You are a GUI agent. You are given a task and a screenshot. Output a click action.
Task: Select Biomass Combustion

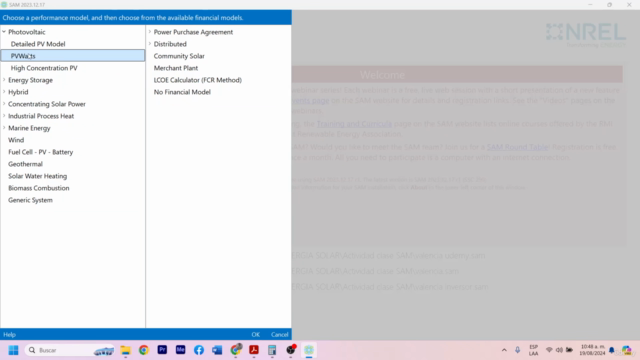coord(39,188)
